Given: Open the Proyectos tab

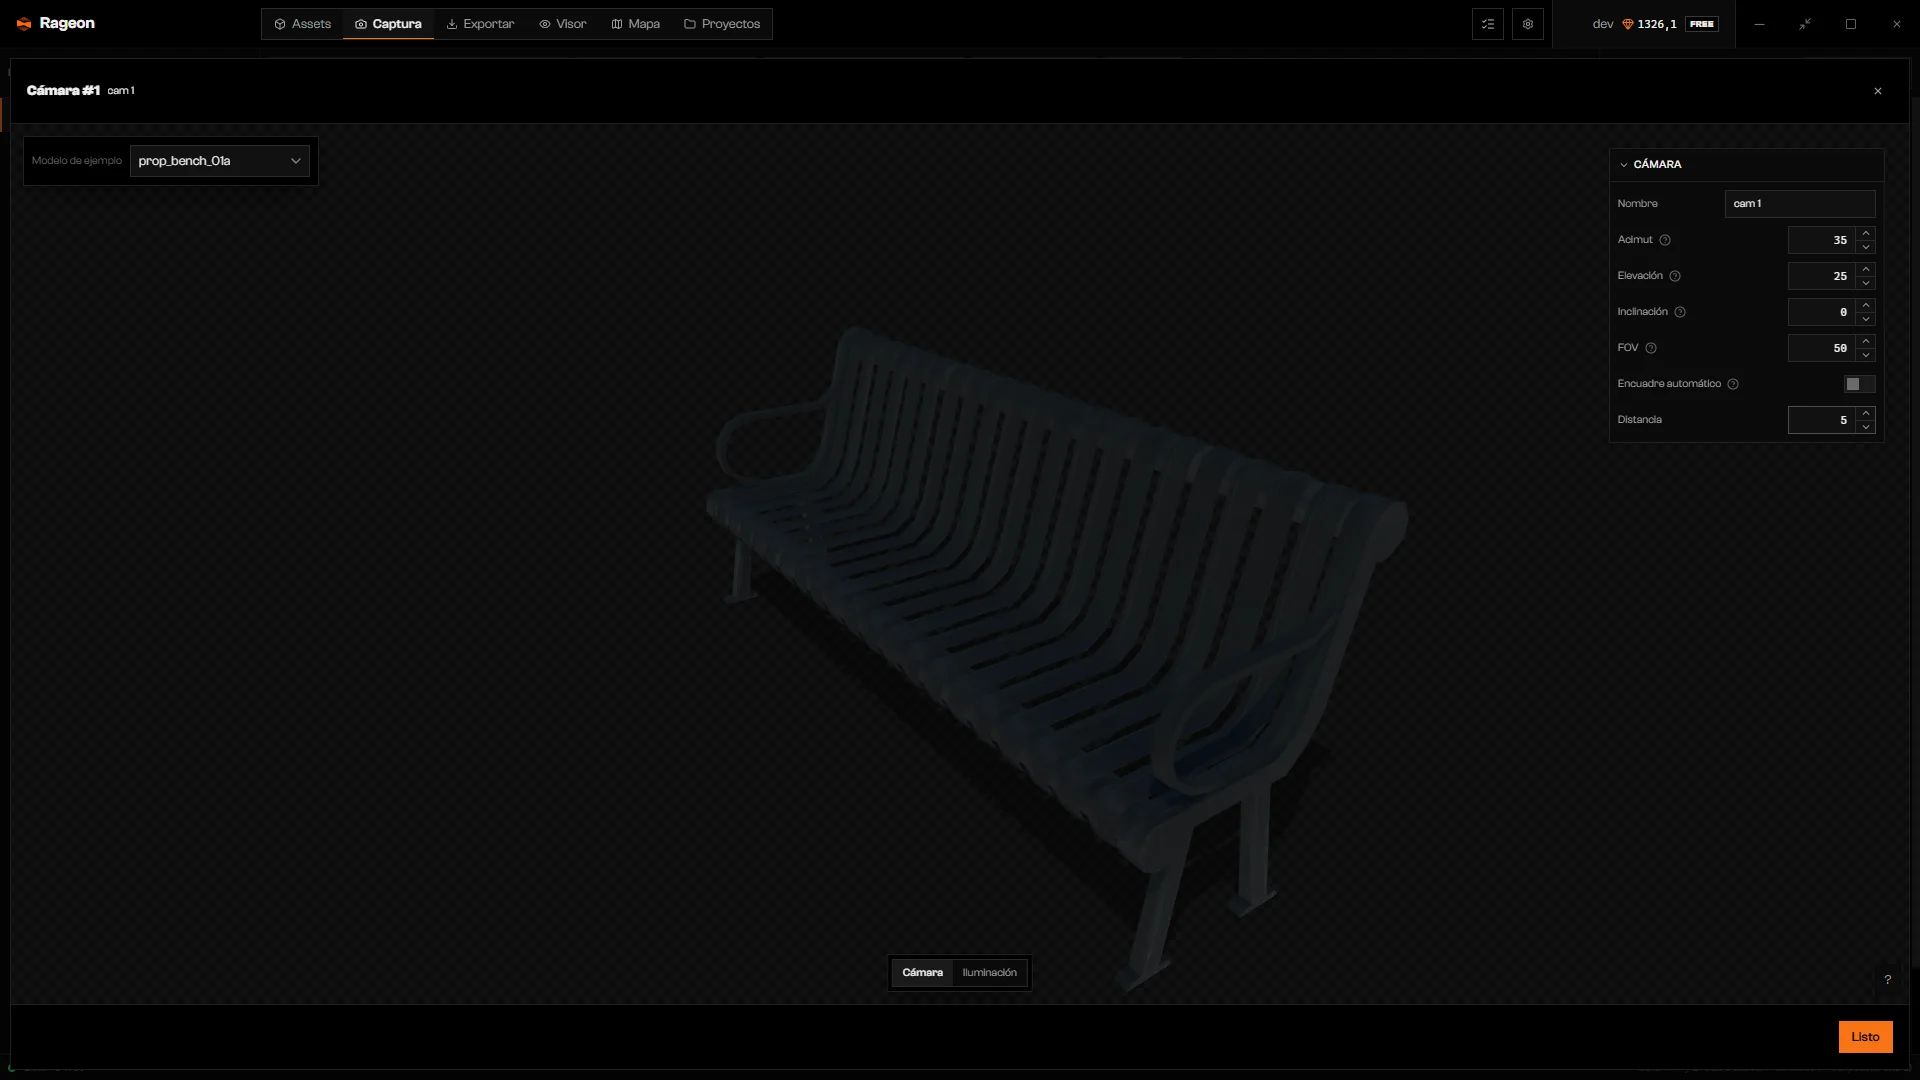Looking at the screenshot, I should [x=722, y=24].
